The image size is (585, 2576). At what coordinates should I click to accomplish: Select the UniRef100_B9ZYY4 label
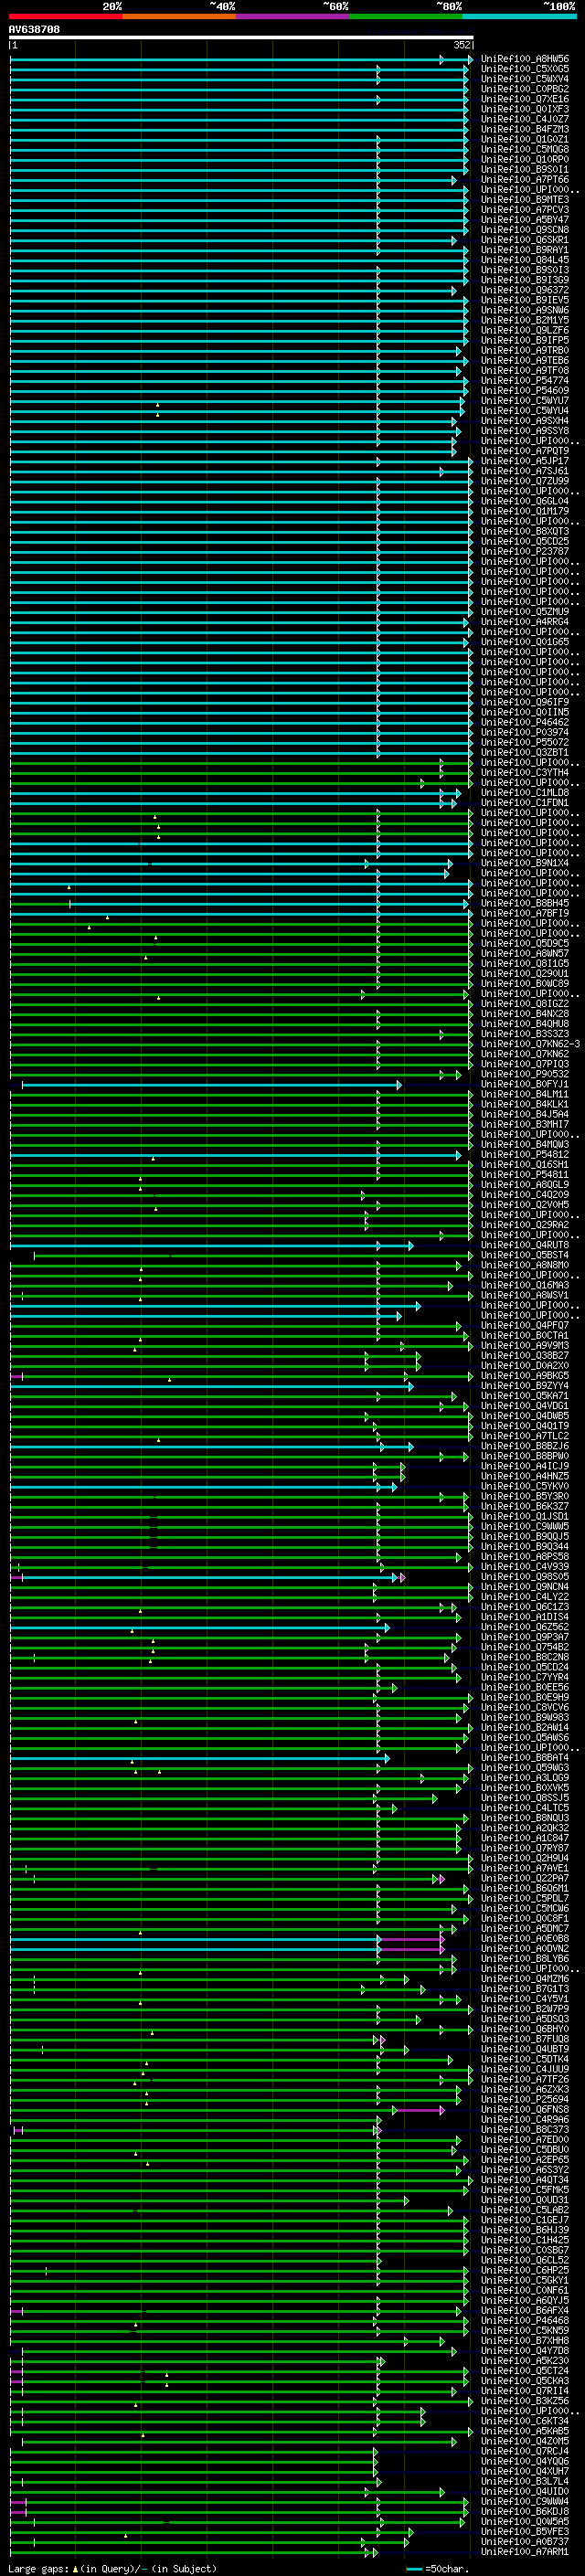[x=525, y=1386]
